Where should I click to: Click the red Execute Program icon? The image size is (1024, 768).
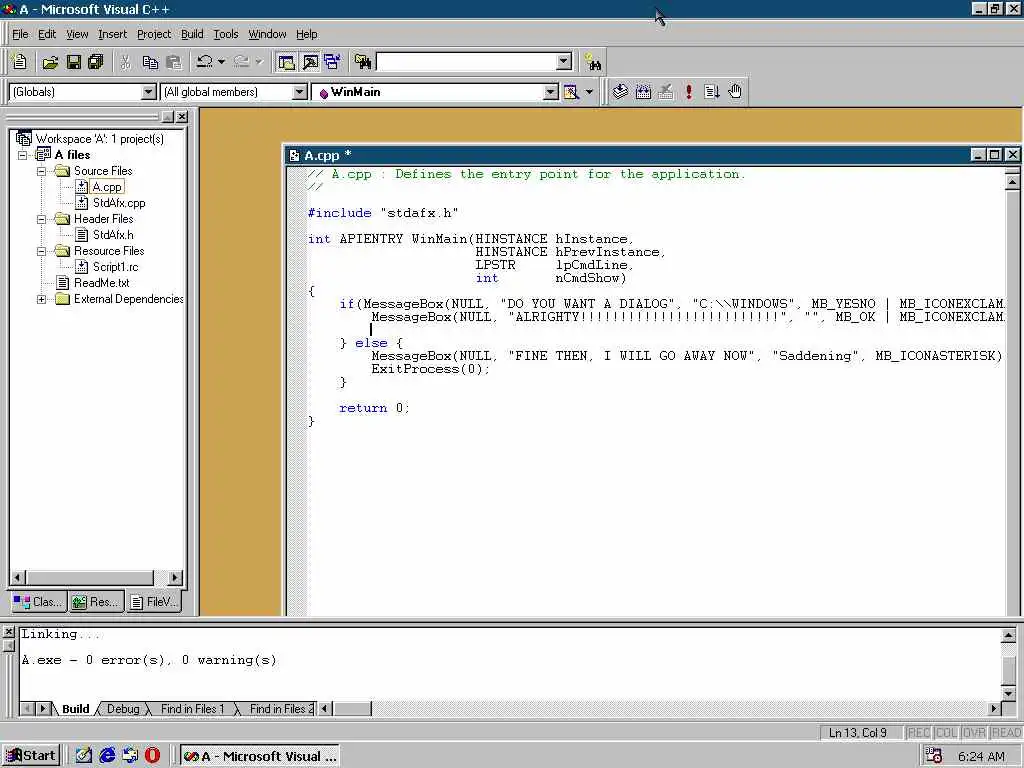point(689,91)
